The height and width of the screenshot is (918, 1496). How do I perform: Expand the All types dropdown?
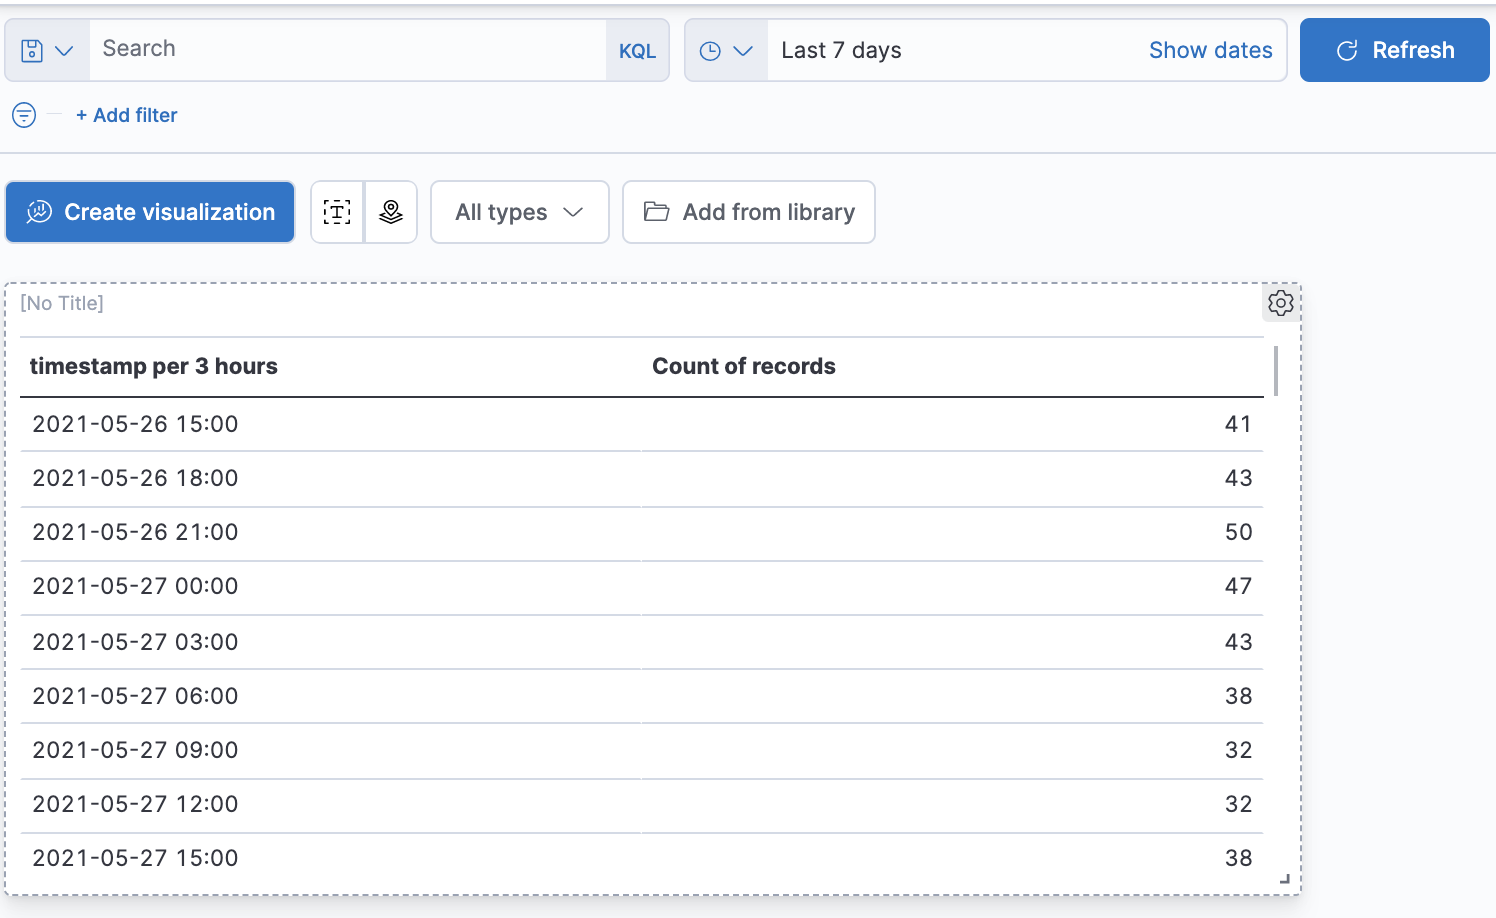click(x=520, y=212)
